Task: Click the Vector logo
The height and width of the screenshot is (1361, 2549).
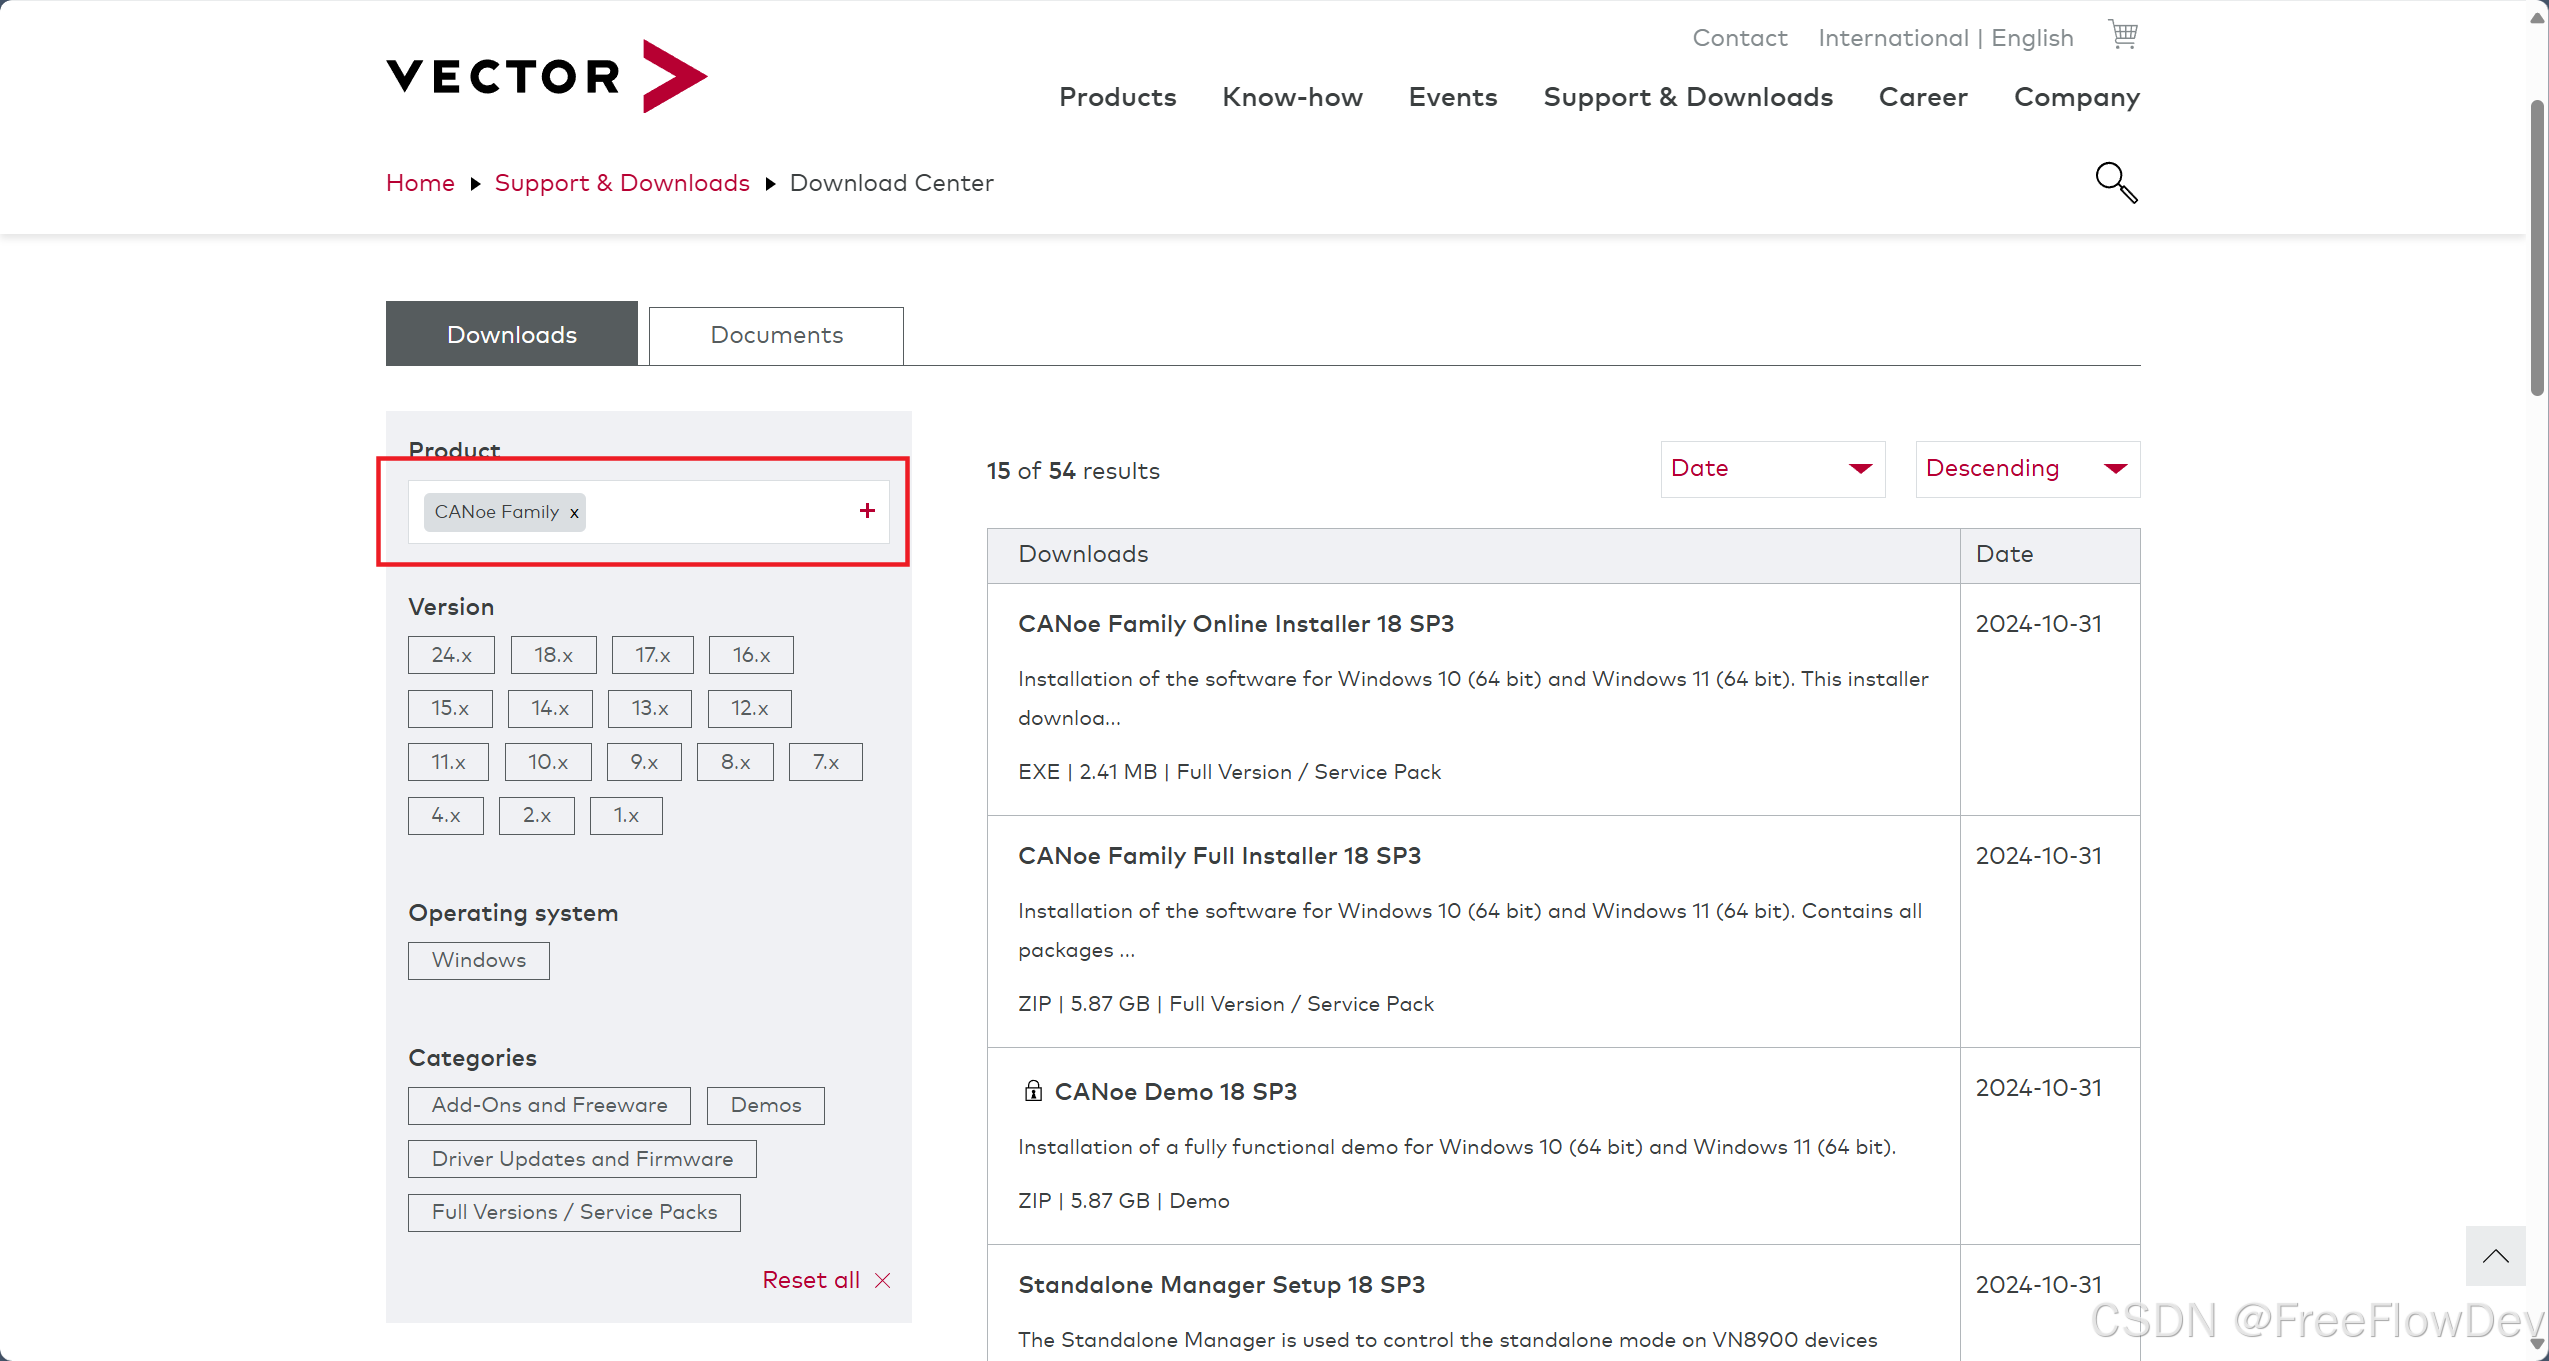Action: coord(546,76)
